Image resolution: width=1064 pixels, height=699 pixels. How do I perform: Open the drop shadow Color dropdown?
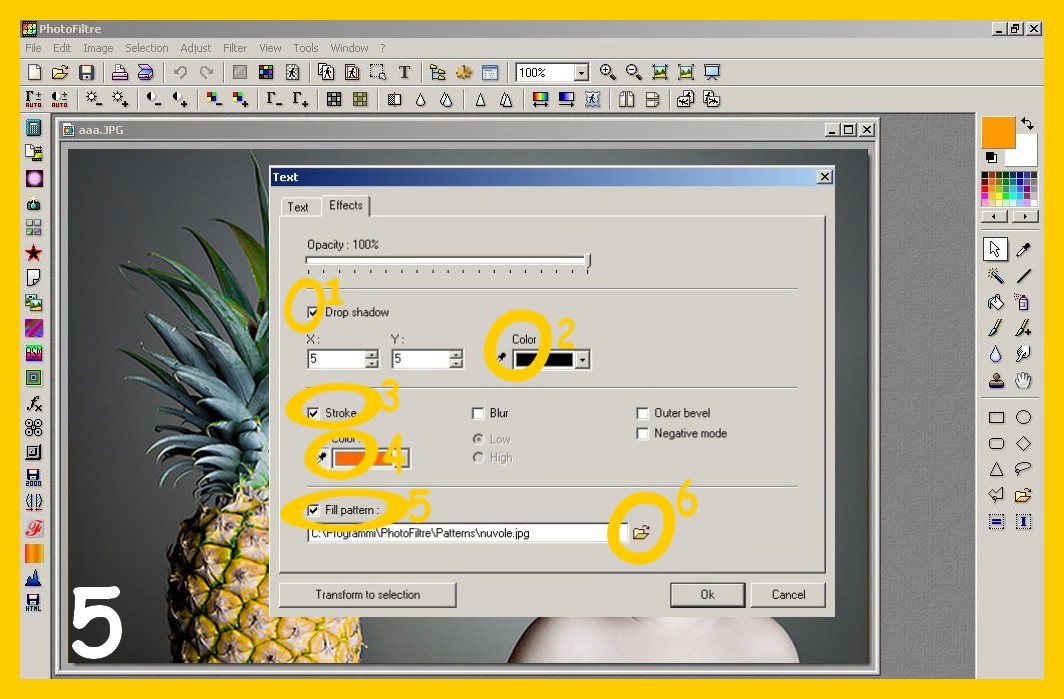[x=583, y=360]
